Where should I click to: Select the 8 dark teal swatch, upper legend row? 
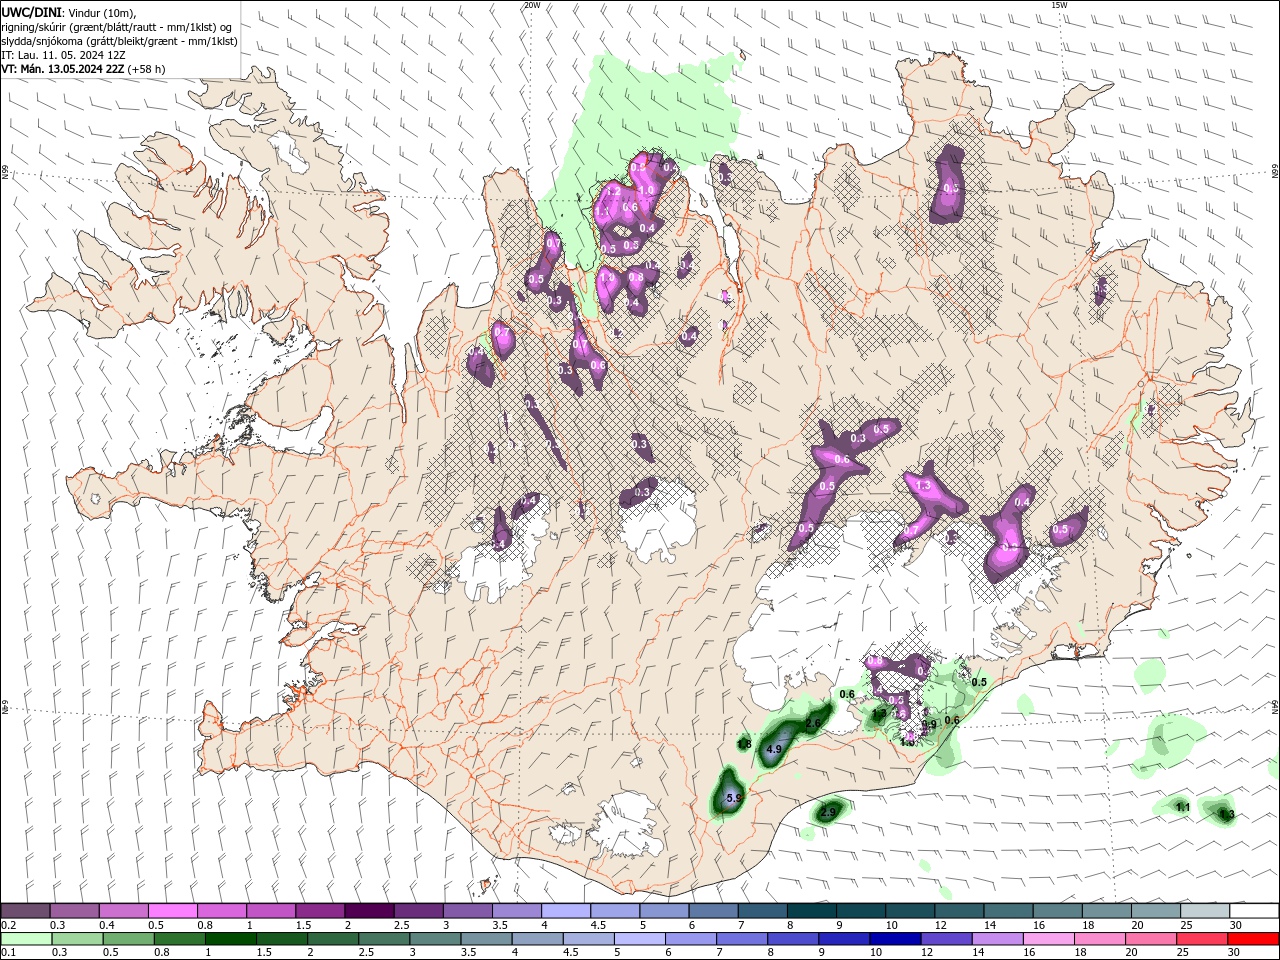coord(812,911)
